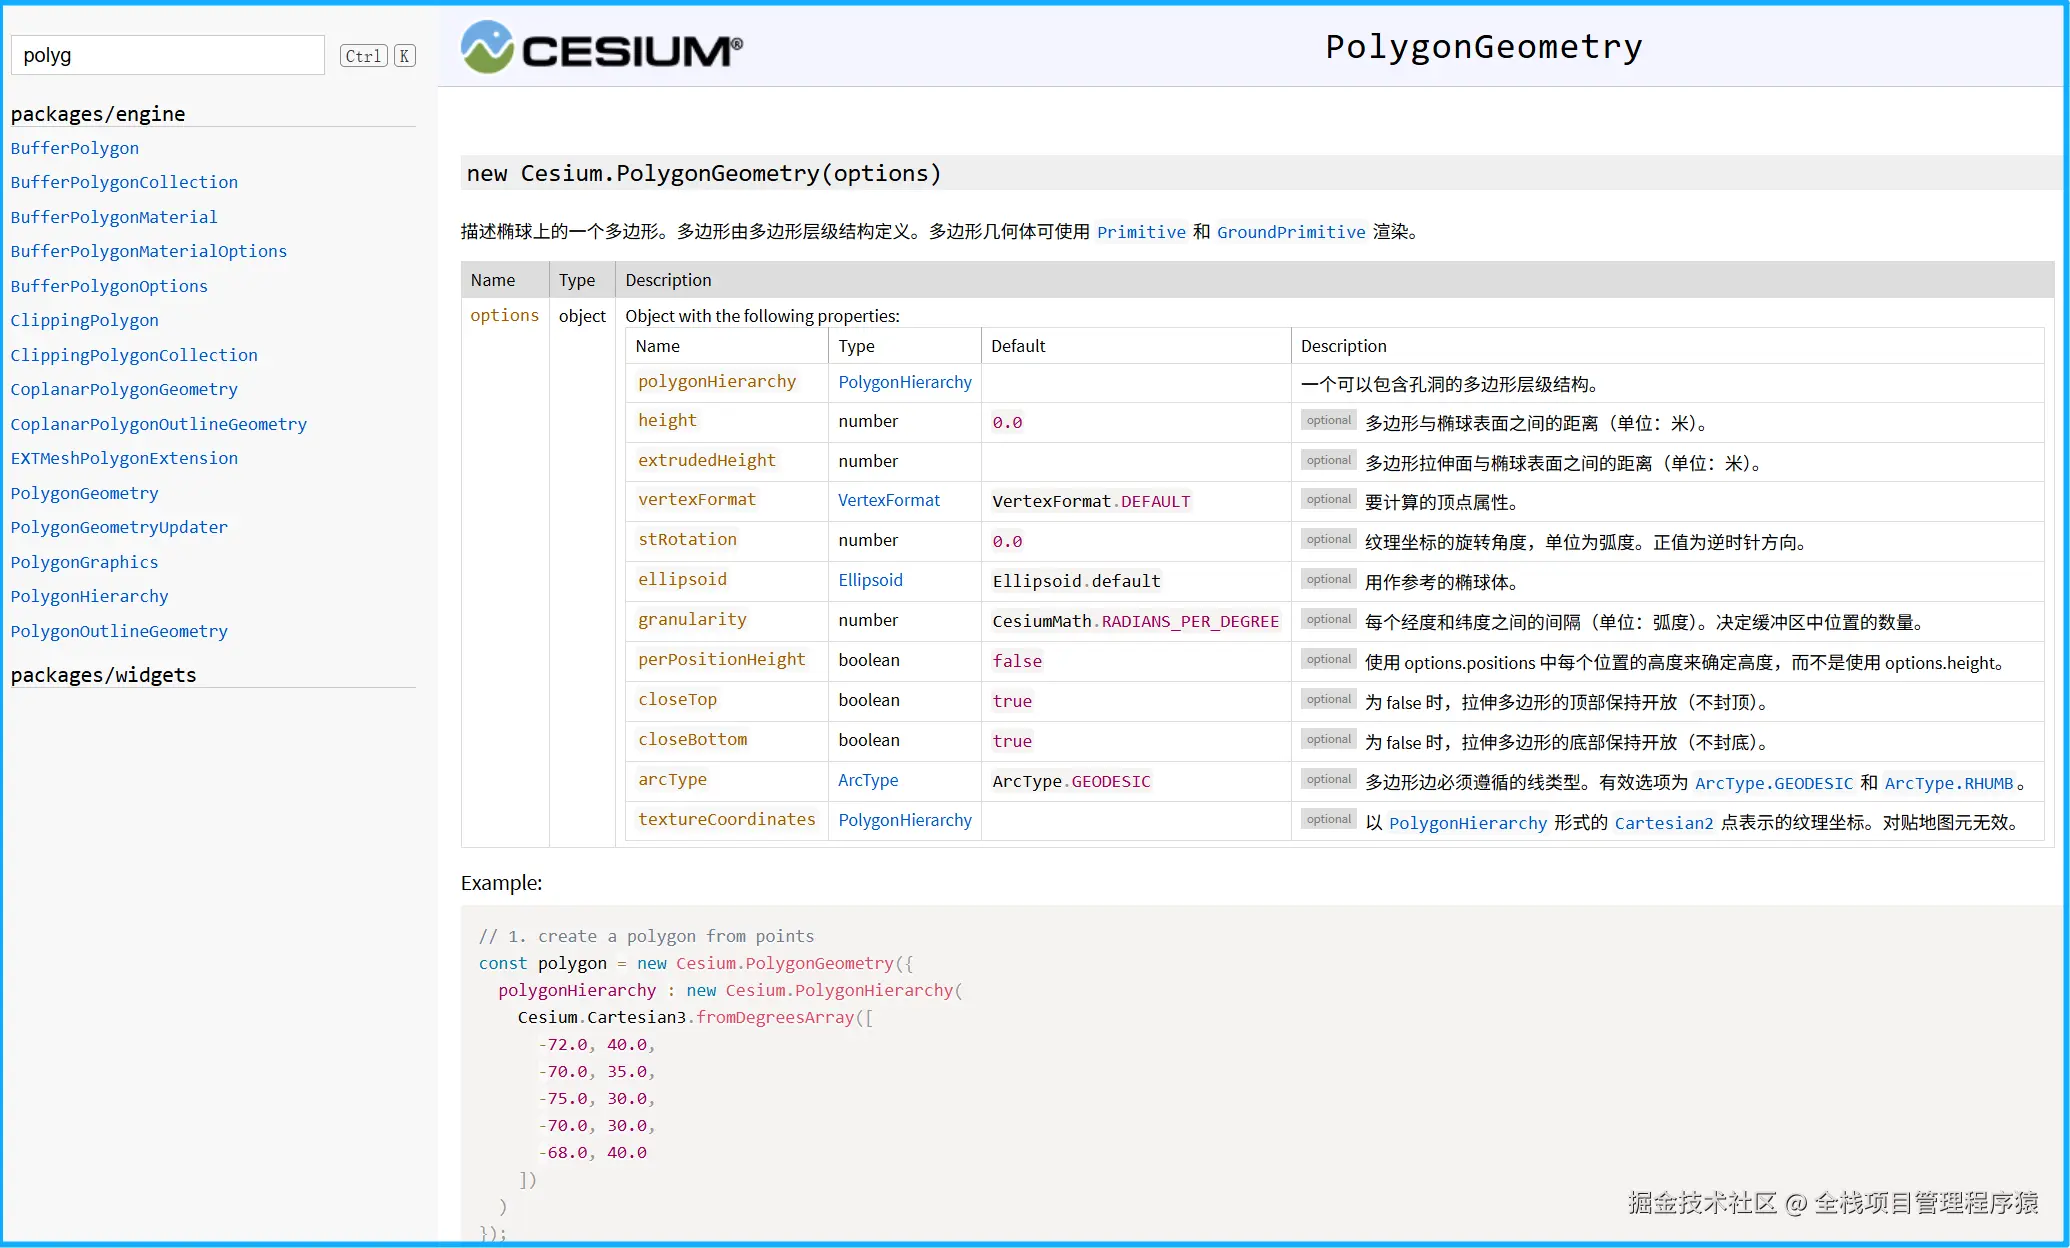
Task: Open the VertexFormat type link
Action: pos(889,500)
